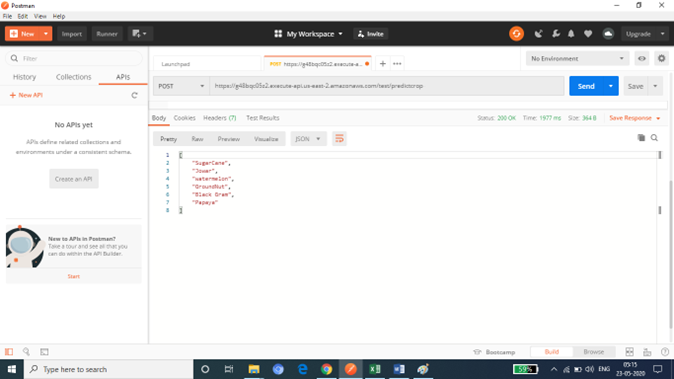Switch to the Collections tab
This screenshot has width=674, height=379.
[x=74, y=77]
